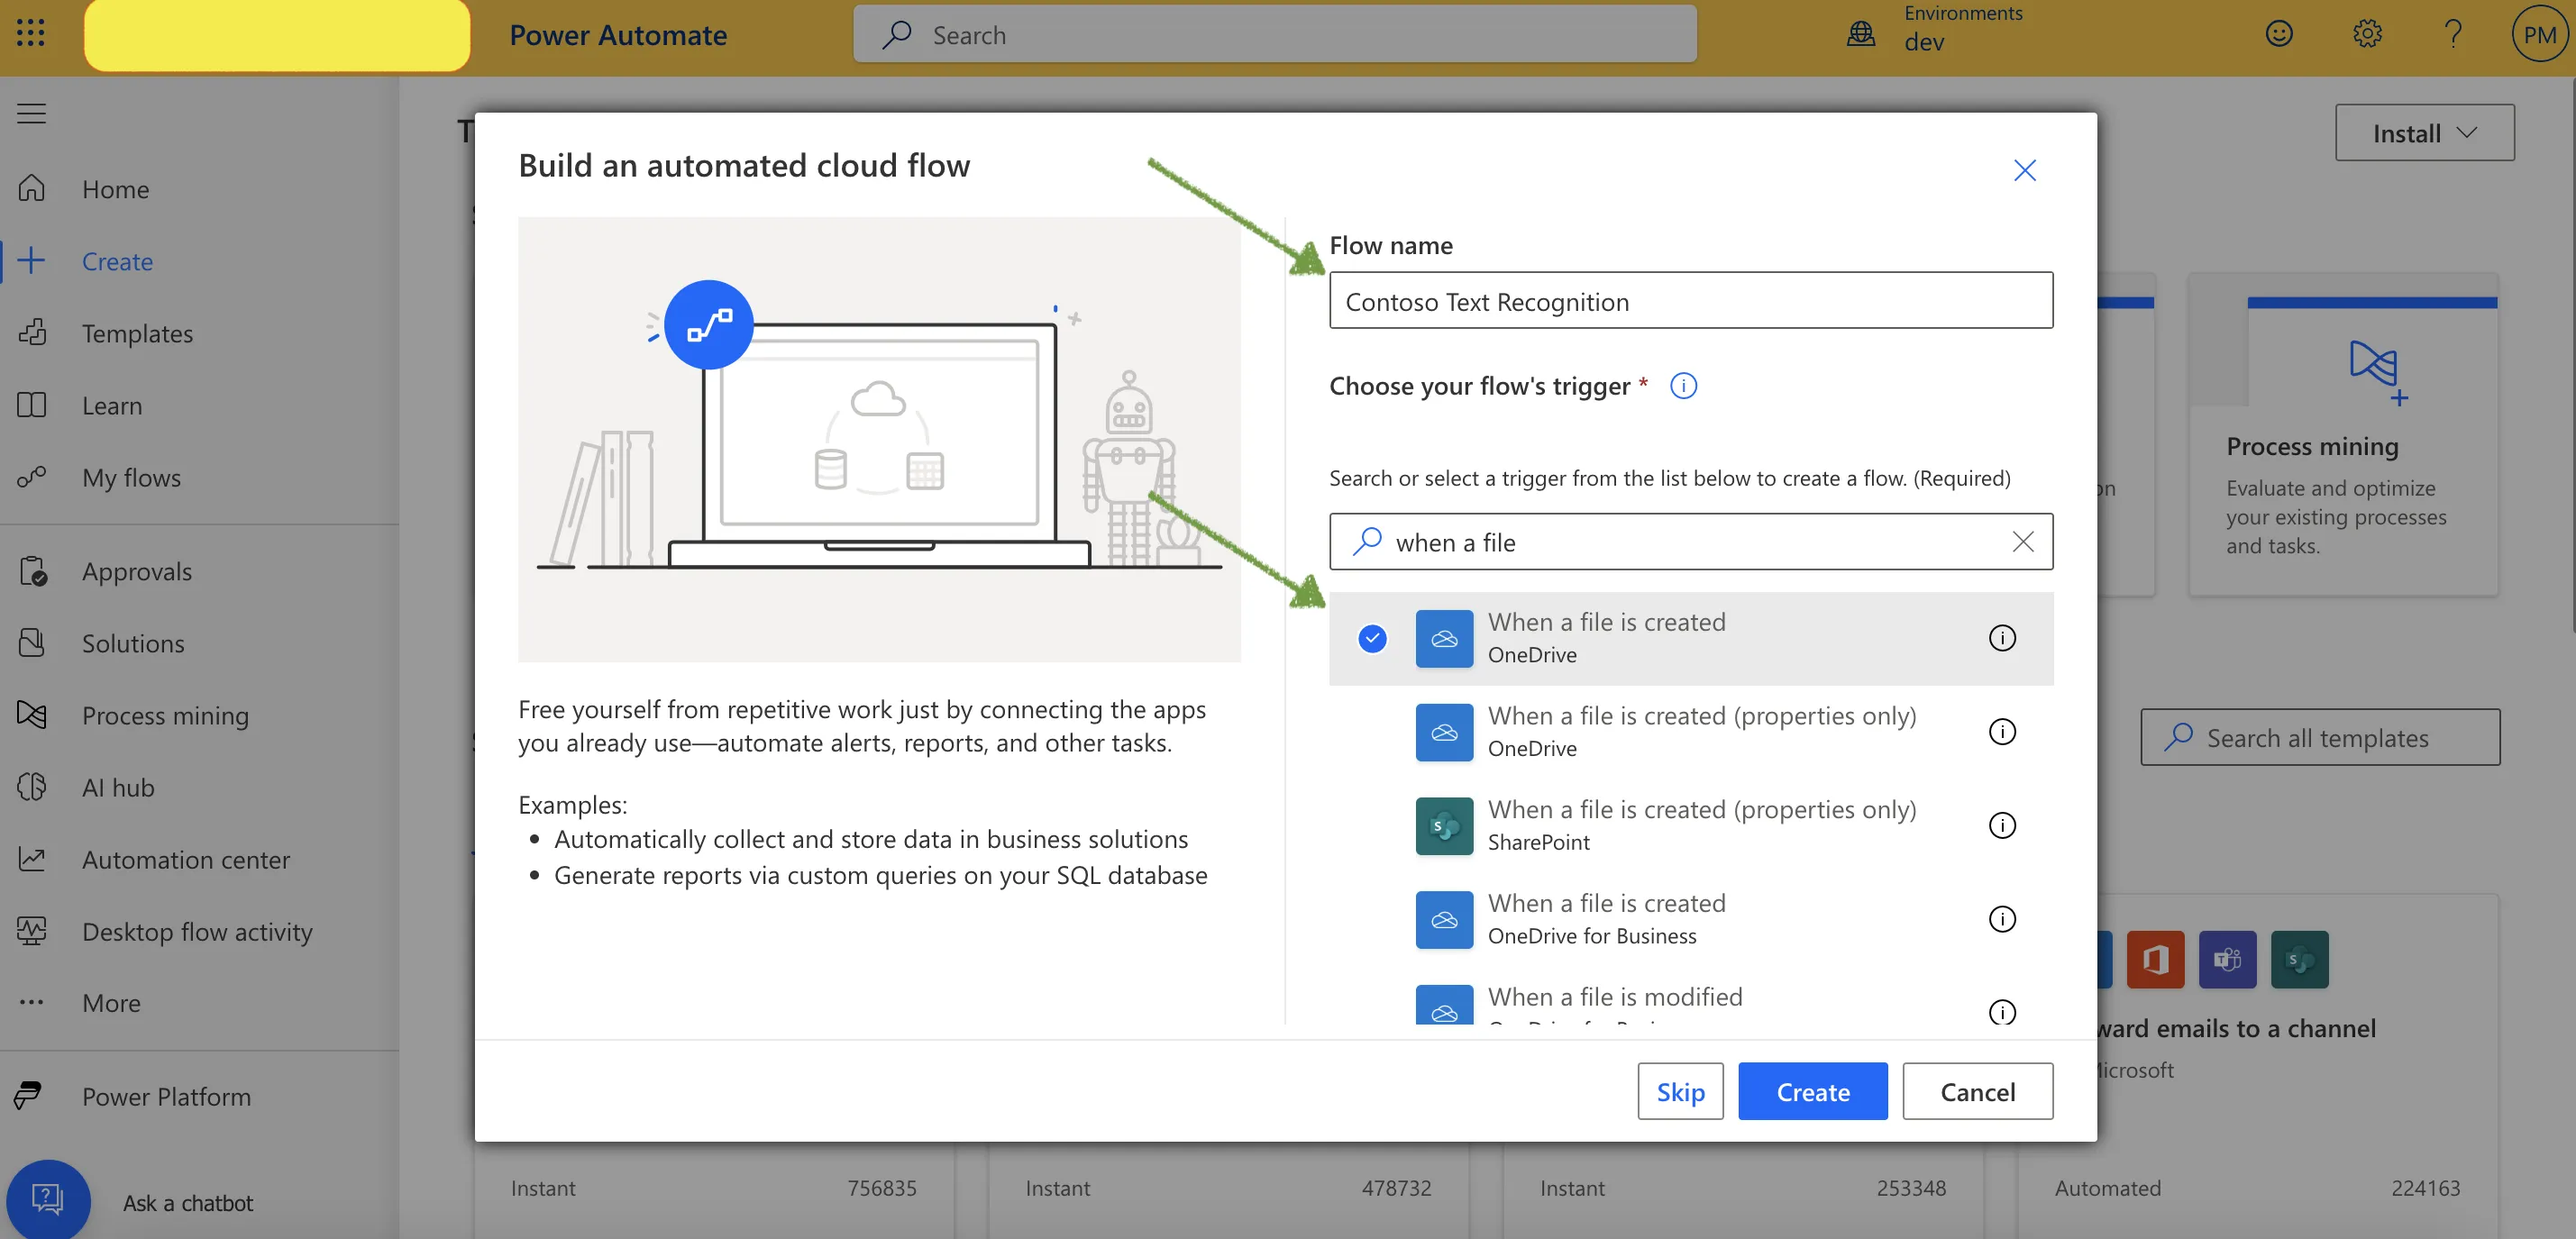Image resolution: width=2576 pixels, height=1239 pixels.
Task: Click the Power Automate title link
Action: click(618, 35)
